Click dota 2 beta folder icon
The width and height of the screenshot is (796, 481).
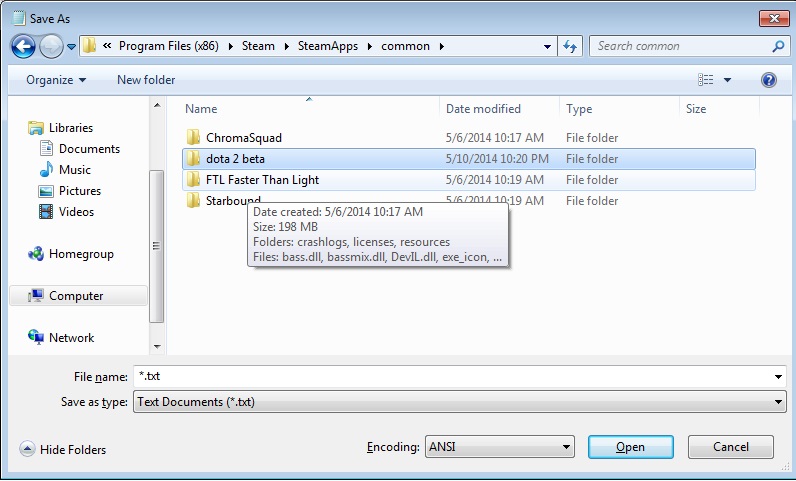click(x=193, y=159)
